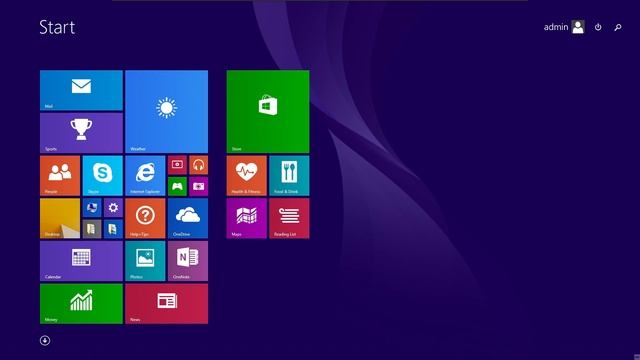Open the Desktop tile
Screen dimensions: 640x360
tap(60, 218)
